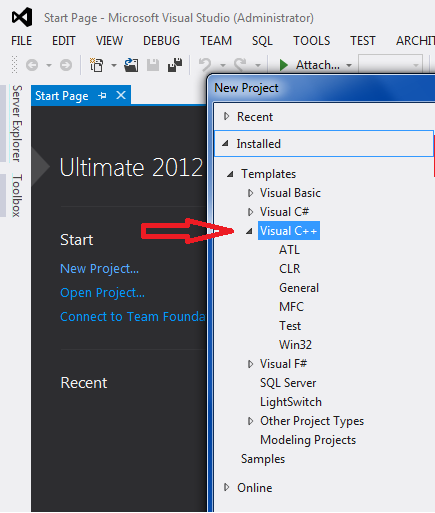Click the Open Project... link
The height and width of the screenshot is (513, 435).
tap(102, 293)
